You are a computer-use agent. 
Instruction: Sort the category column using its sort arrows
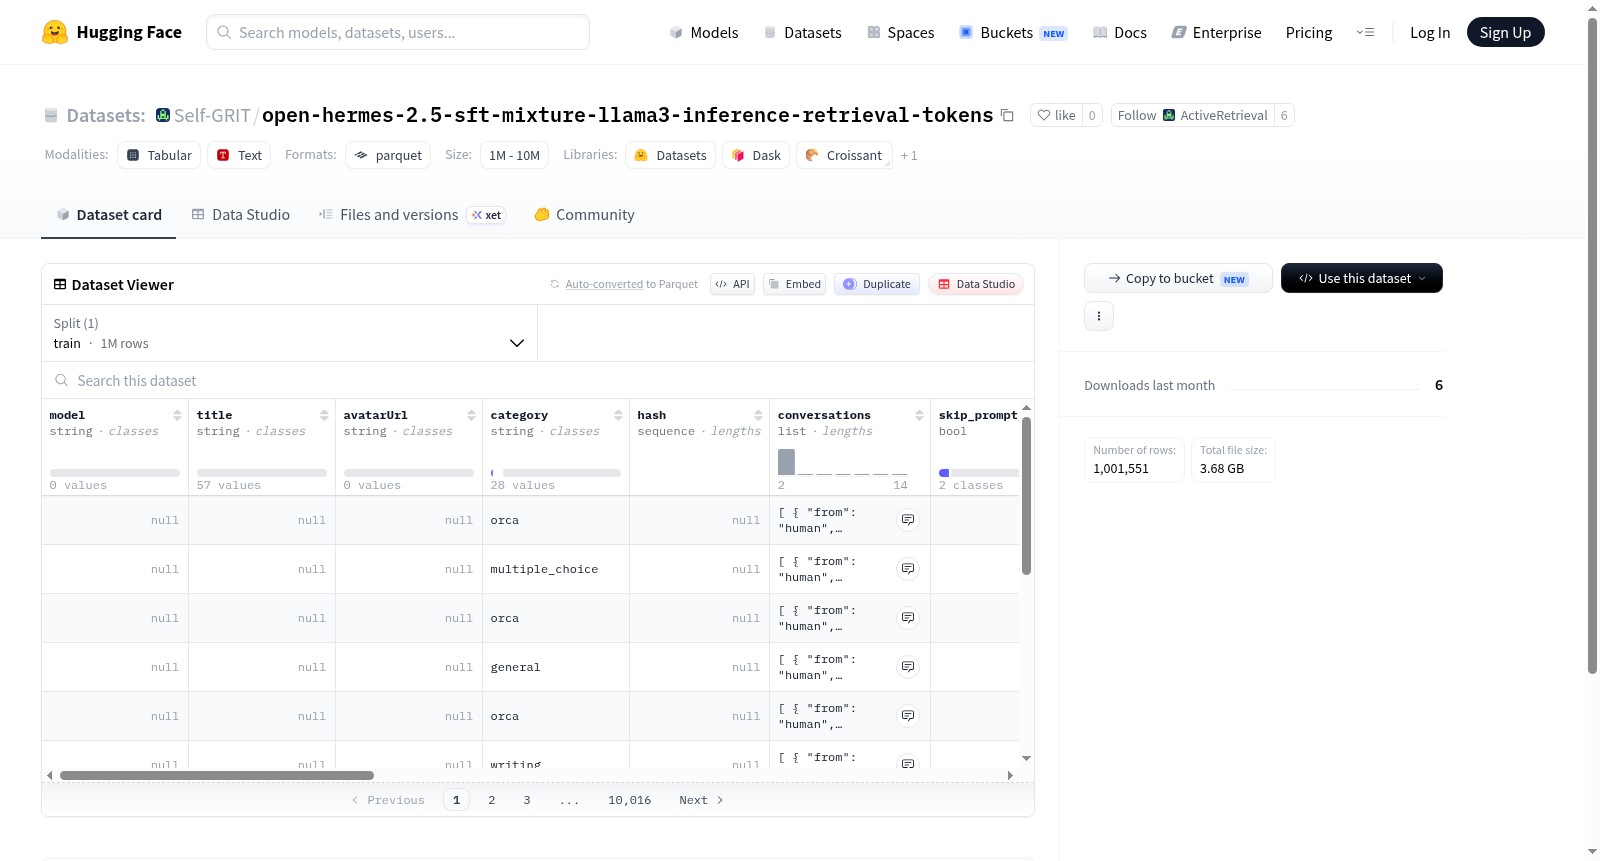pos(618,415)
